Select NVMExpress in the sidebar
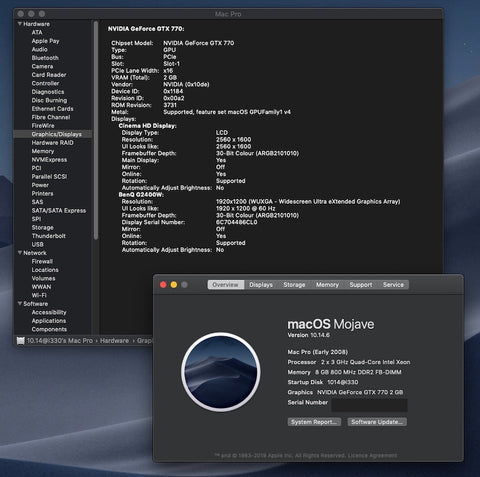Viewport: 480px width, 477px height. [49, 160]
